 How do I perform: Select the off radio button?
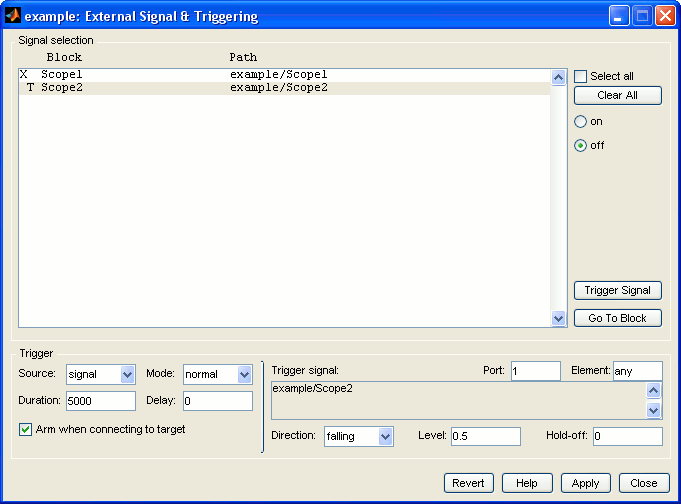580,145
